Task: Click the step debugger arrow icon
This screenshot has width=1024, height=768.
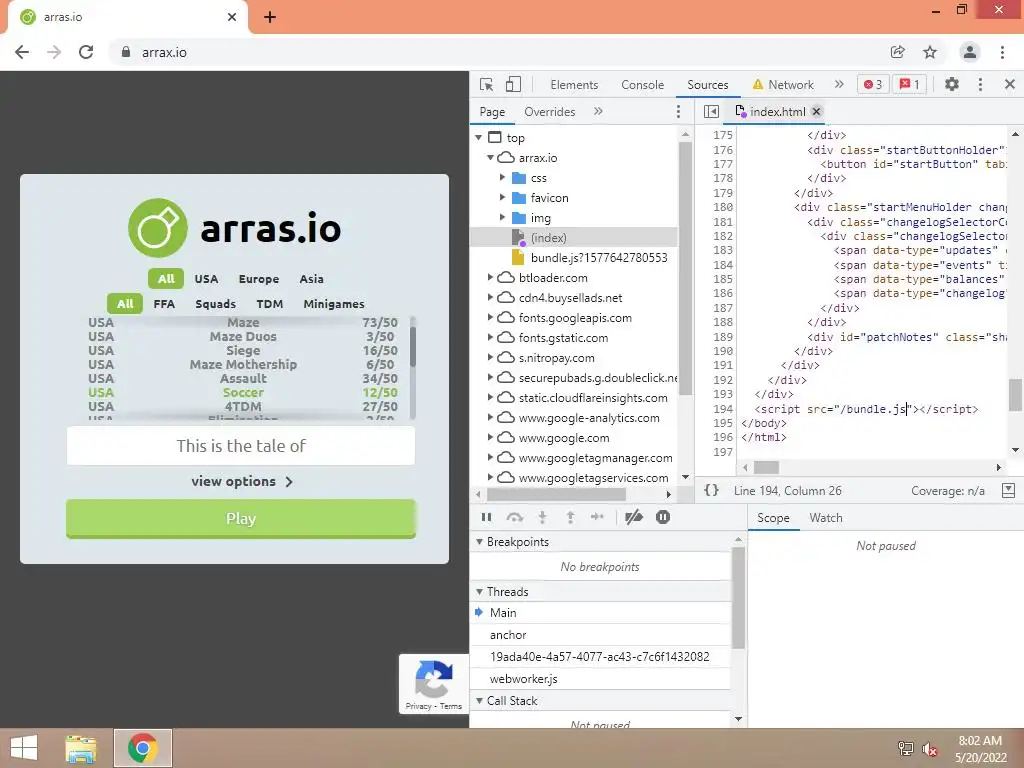Action: [x=597, y=517]
